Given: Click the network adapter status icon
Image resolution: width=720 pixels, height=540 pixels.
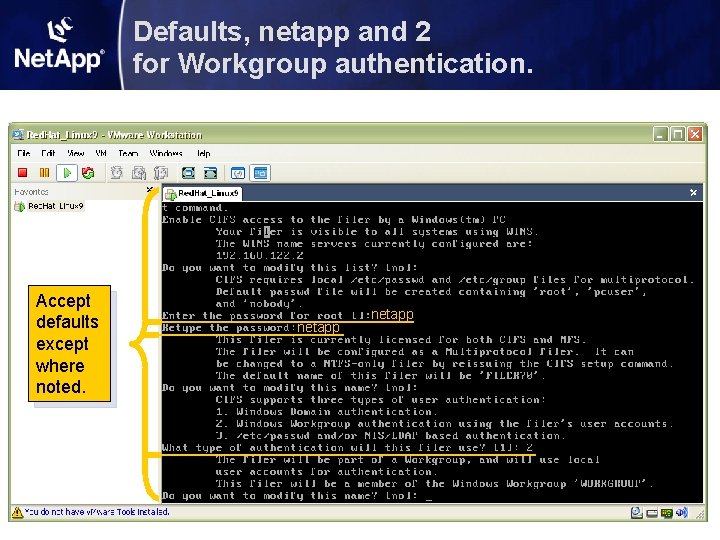Looking at the screenshot, I should pyautogui.click(x=667, y=513).
